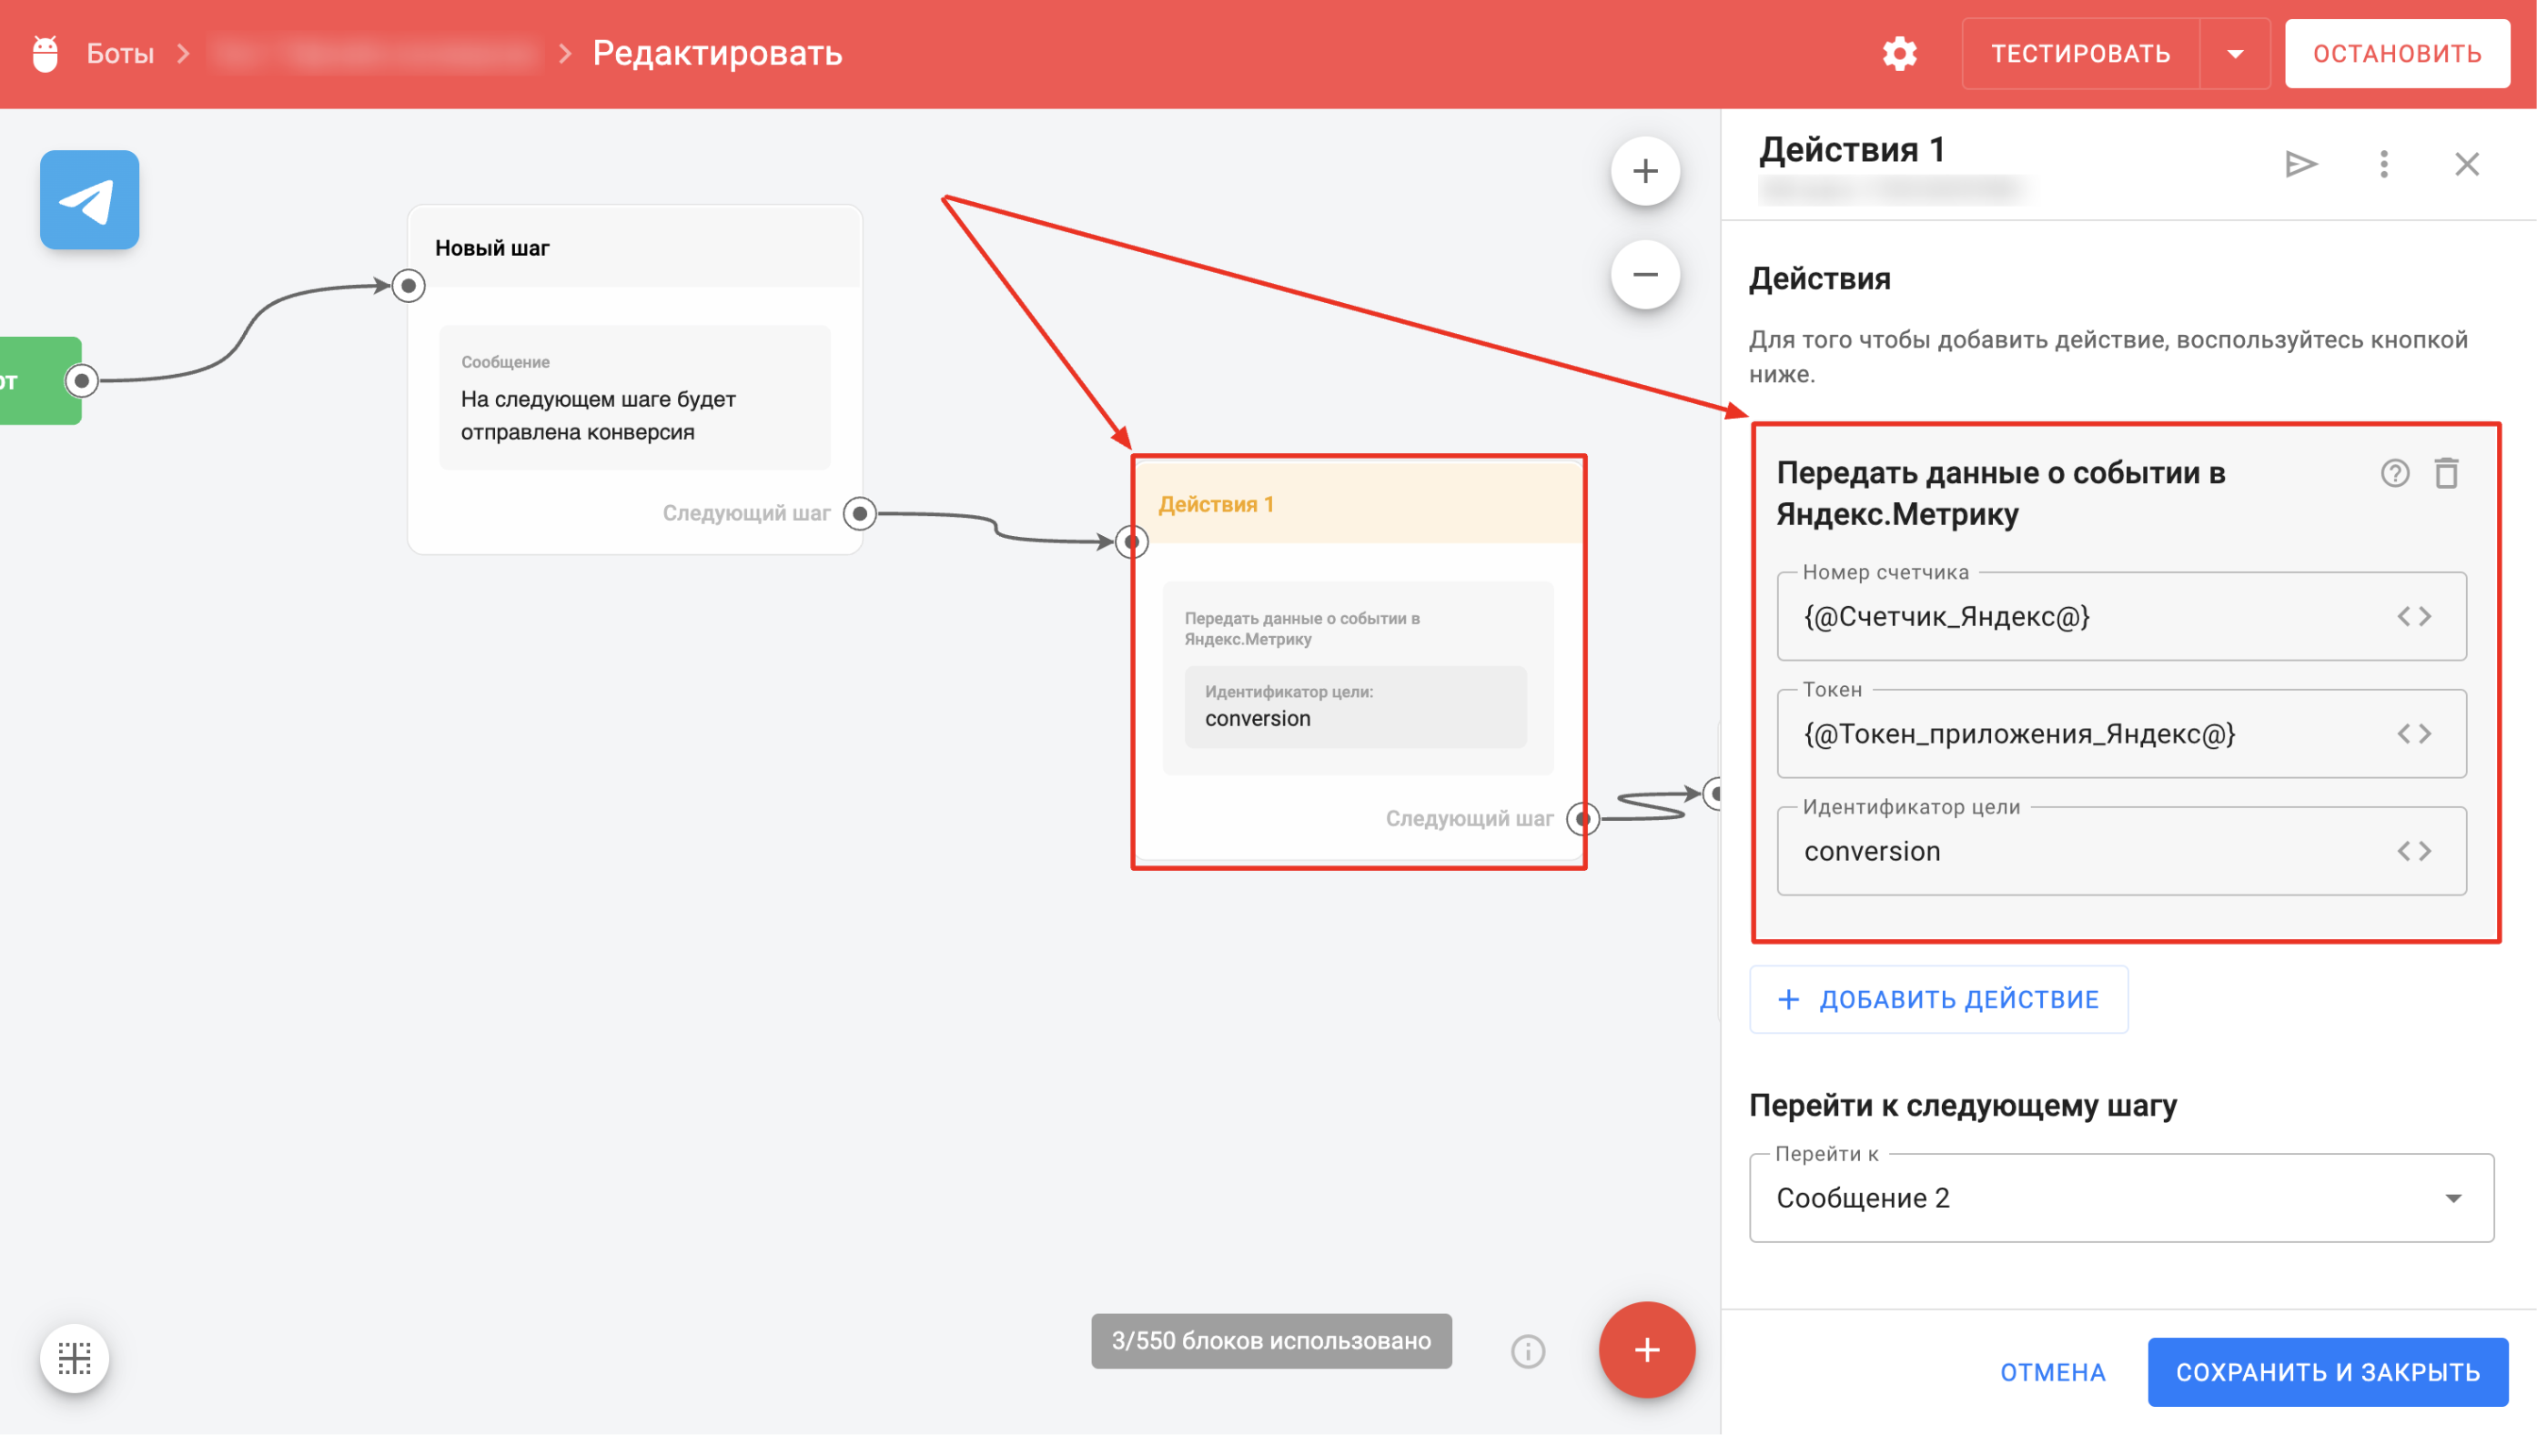Expand the Тестировать dropdown arrow
The width and height of the screenshot is (2537, 1456).
[2235, 53]
